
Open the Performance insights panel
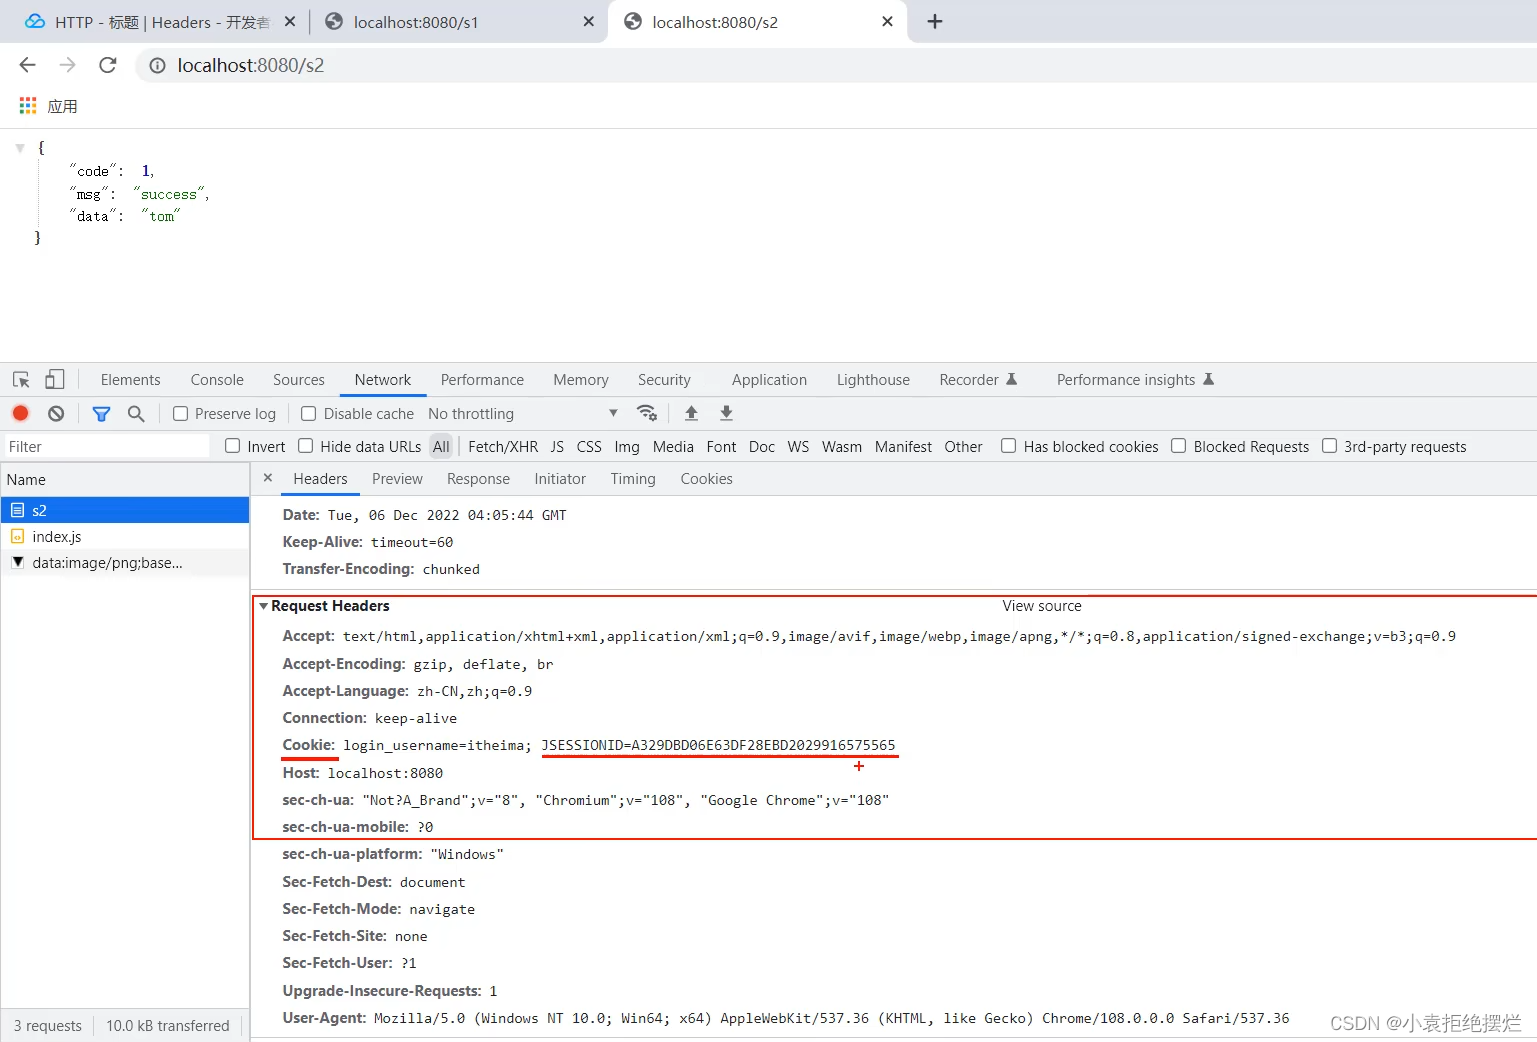coord(1135,380)
